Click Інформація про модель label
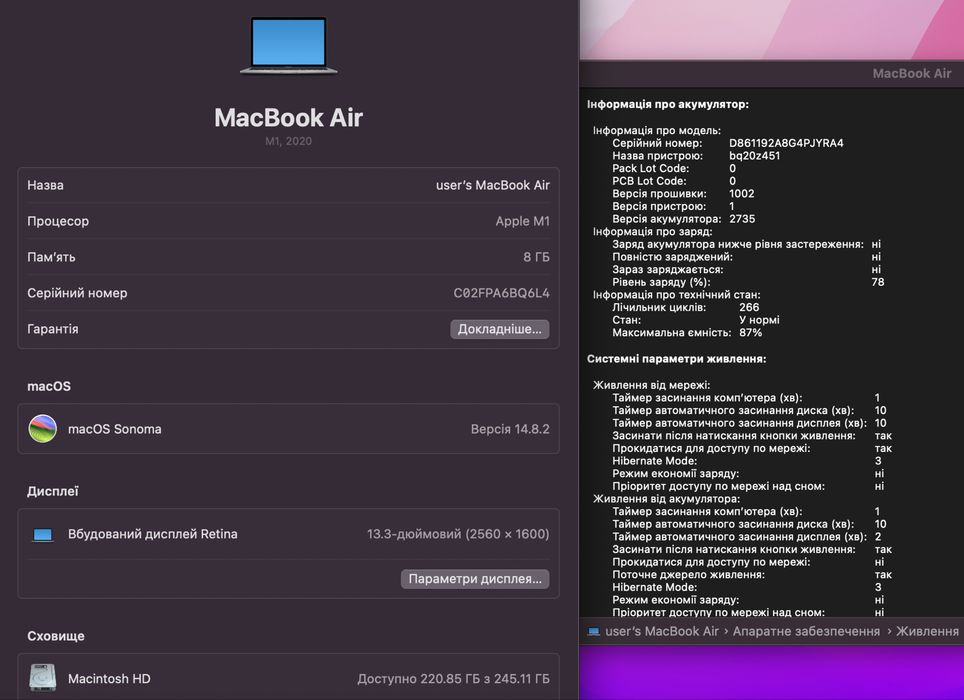 tap(657, 130)
